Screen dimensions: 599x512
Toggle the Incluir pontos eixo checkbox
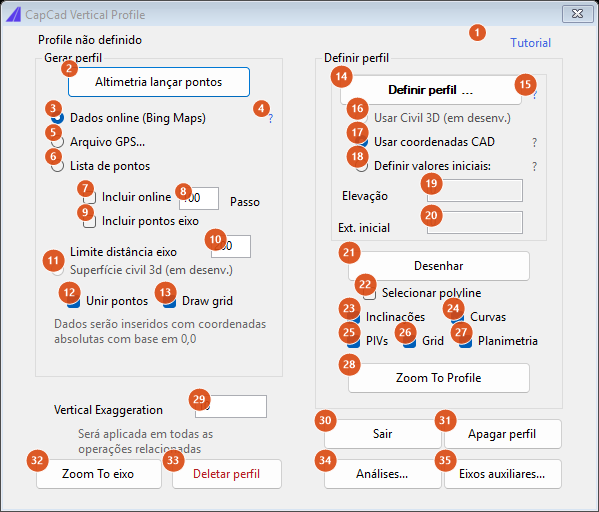click(x=89, y=222)
